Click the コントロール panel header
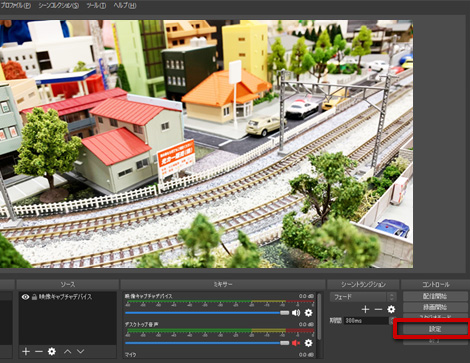 (435, 284)
